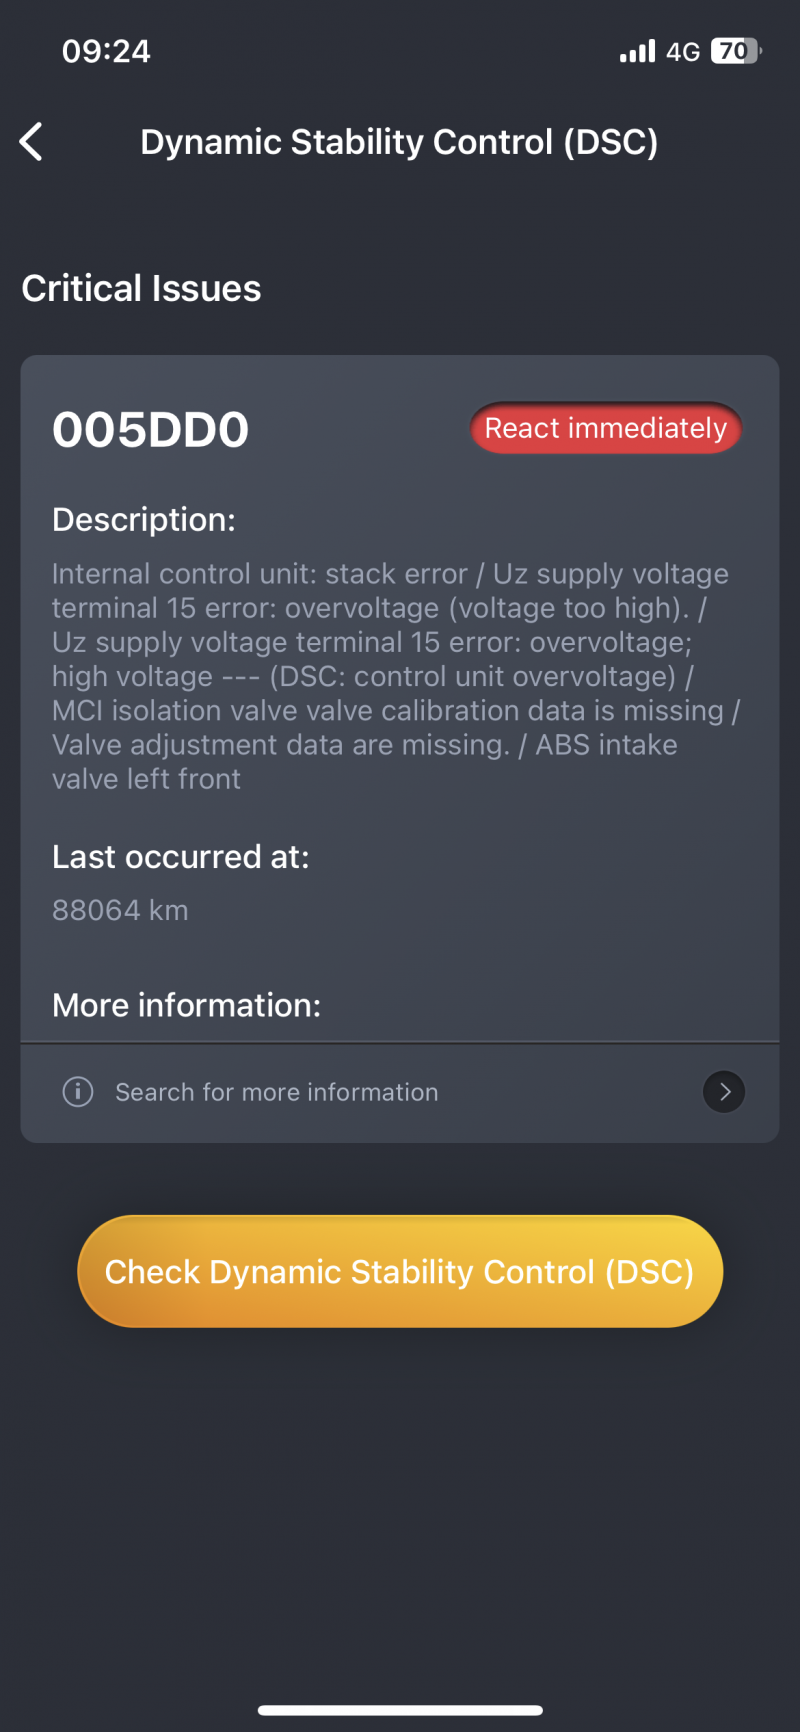Tap the battery level indicator
The height and width of the screenshot is (1732, 800).
click(736, 51)
